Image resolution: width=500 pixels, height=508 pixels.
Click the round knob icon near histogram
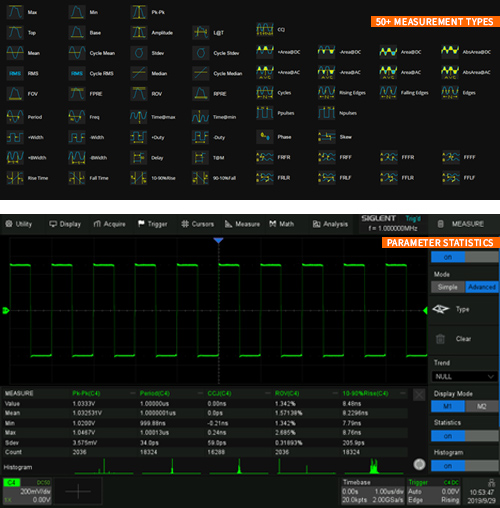419,464
